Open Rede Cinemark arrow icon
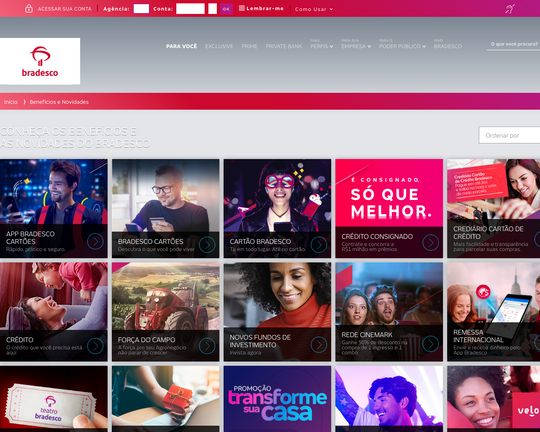This screenshot has width=540, height=432. click(431, 343)
